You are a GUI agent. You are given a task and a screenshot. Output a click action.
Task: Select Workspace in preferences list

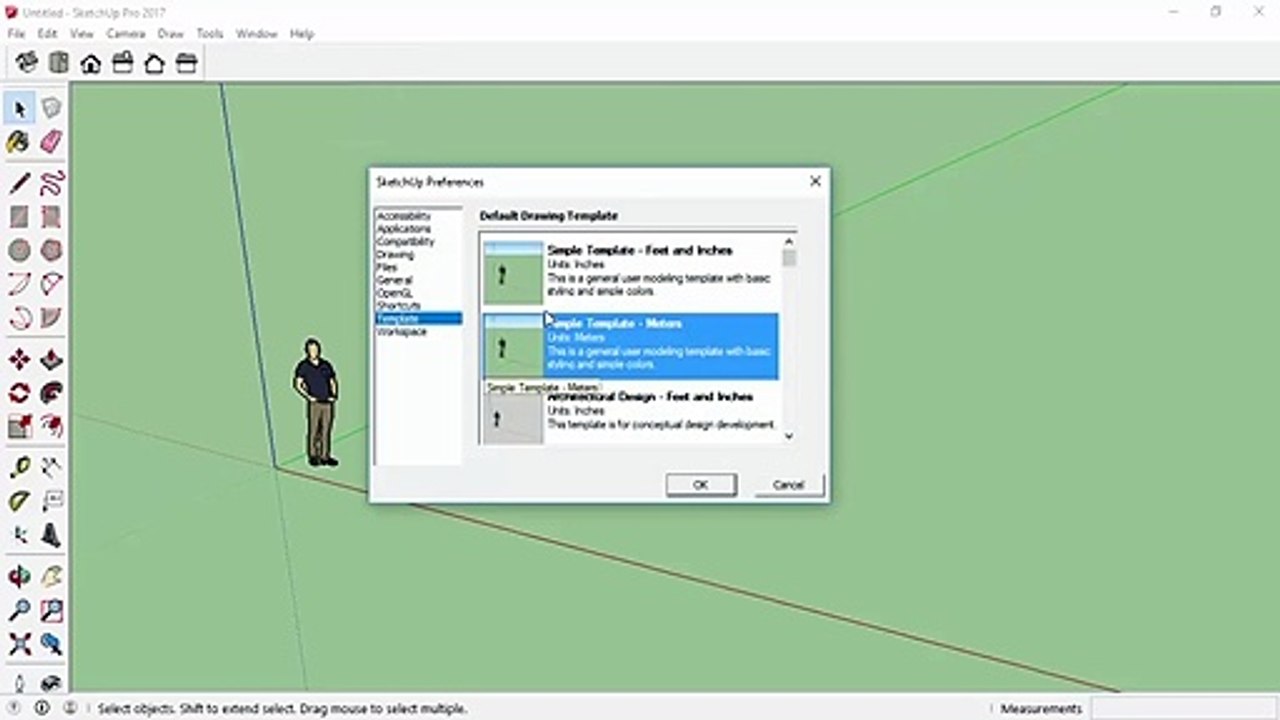401,331
